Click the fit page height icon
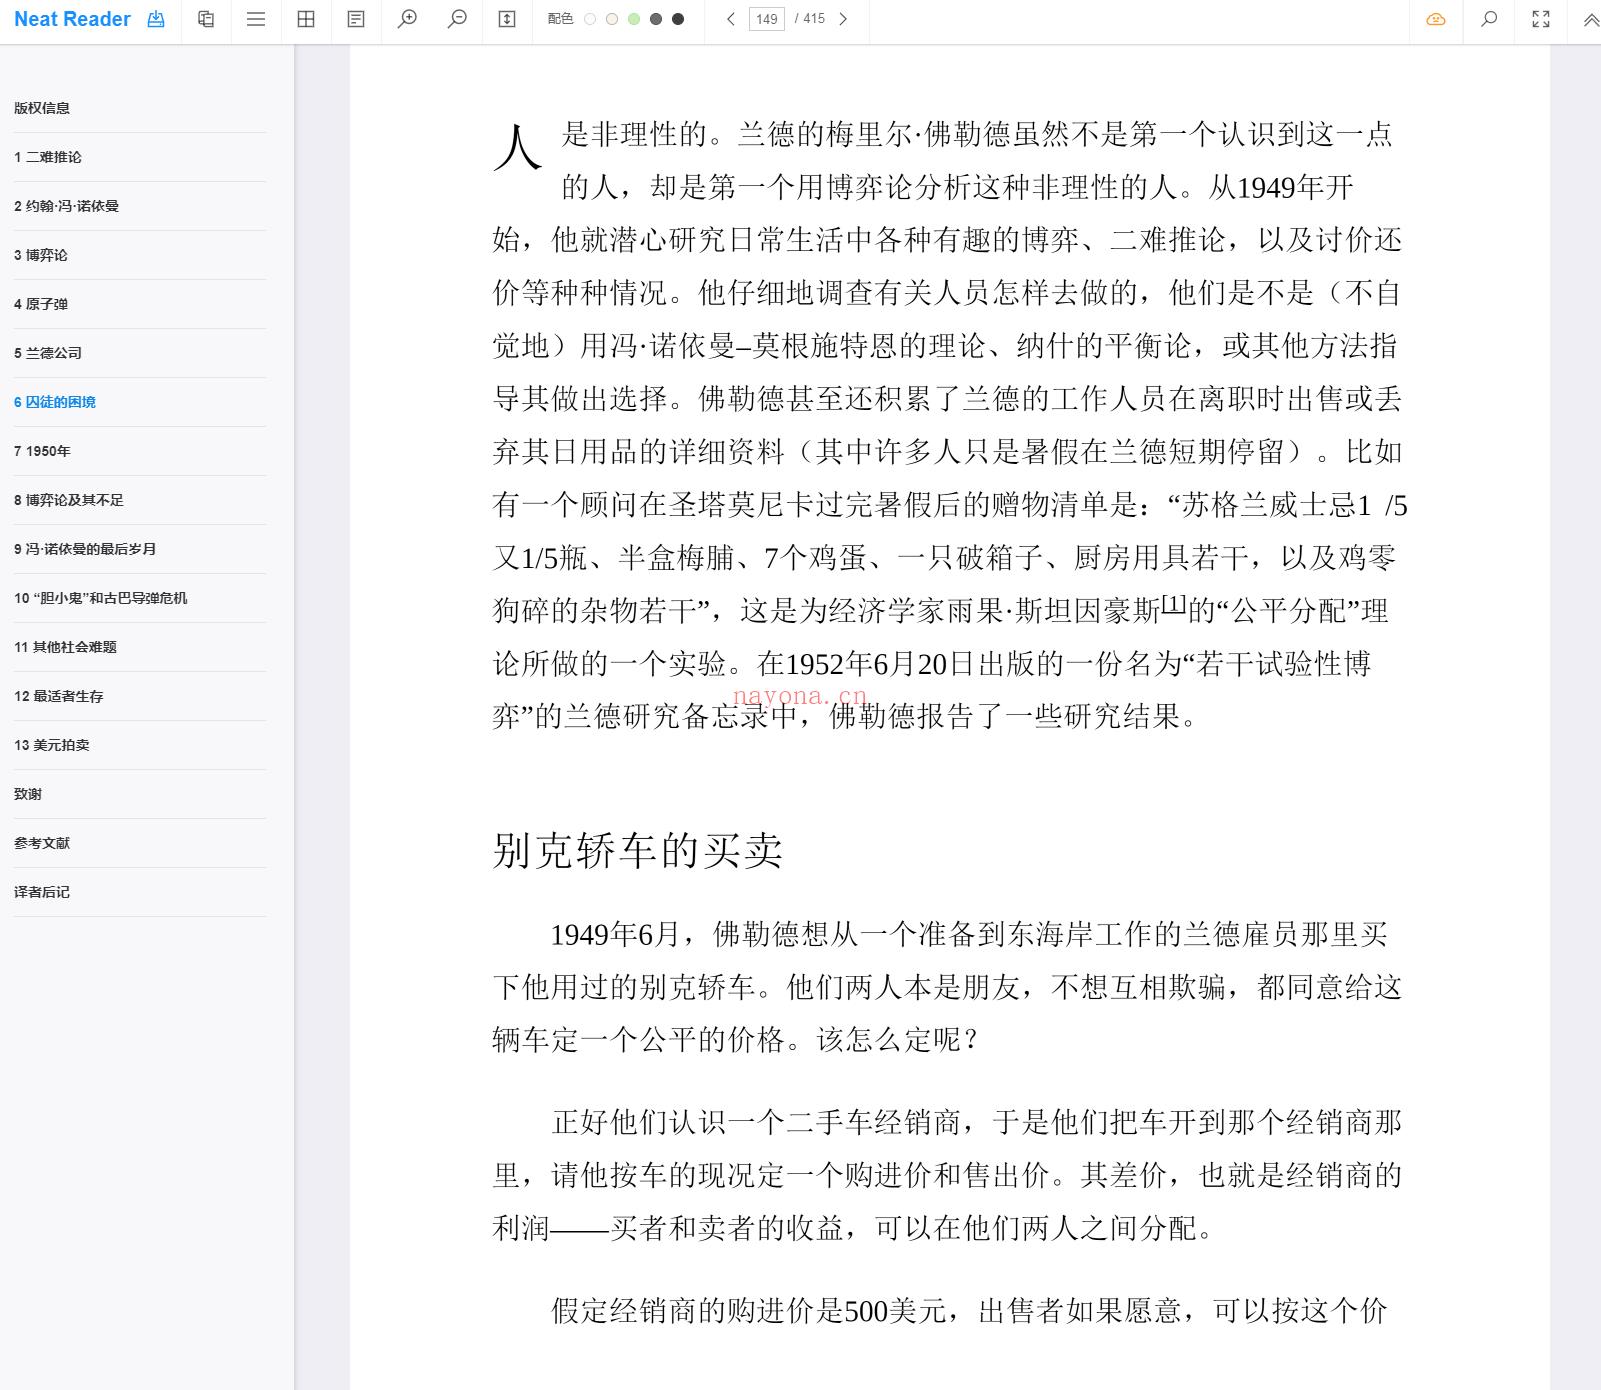Image resolution: width=1601 pixels, height=1390 pixels. click(507, 19)
